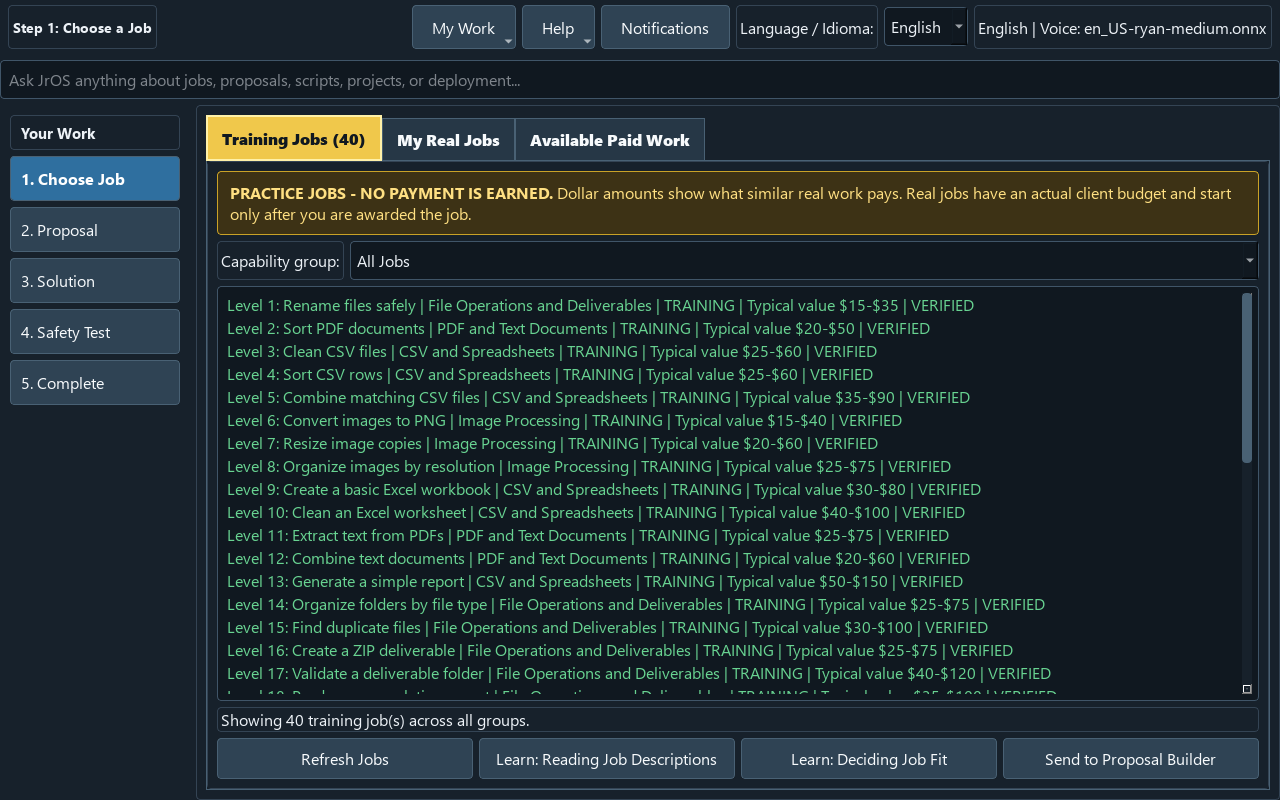Expand the Capability group All Jobs combo box
Image resolution: width=1280 pixels, height=800 pixels.
[x=804, y=261]
